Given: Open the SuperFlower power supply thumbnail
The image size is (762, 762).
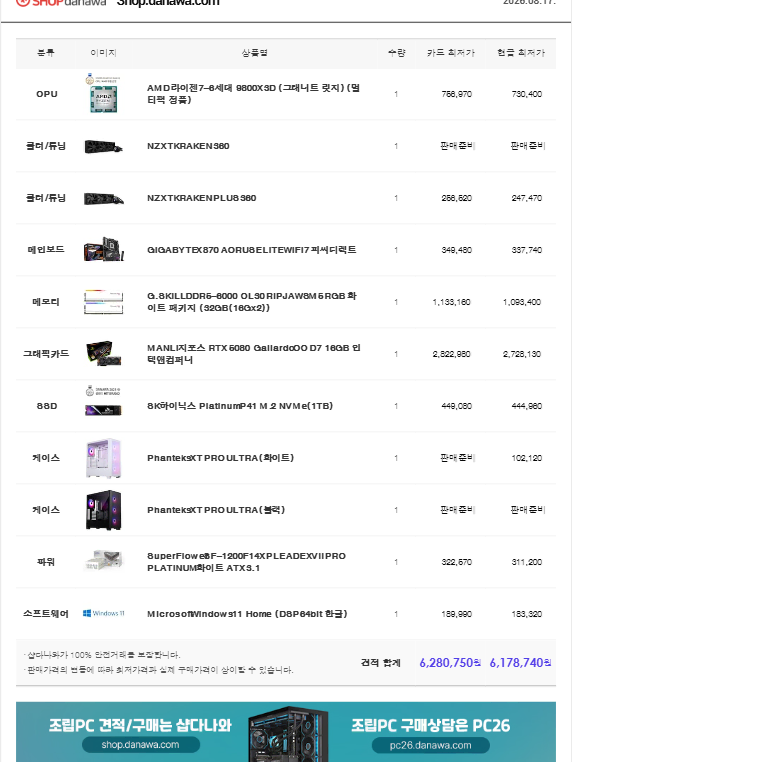Looking at the screenshot, I should (104, 561).
